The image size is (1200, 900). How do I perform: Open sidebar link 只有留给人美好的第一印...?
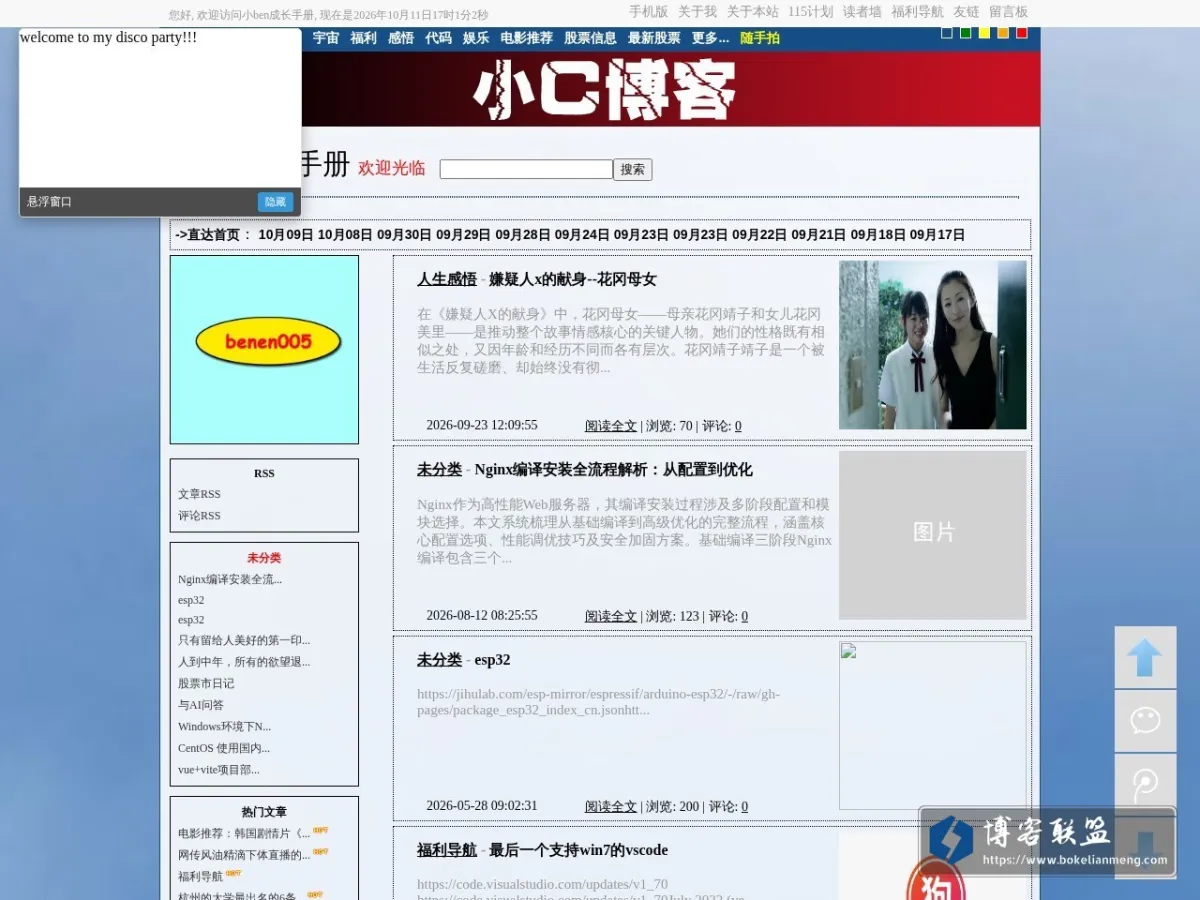click(244, 640)
